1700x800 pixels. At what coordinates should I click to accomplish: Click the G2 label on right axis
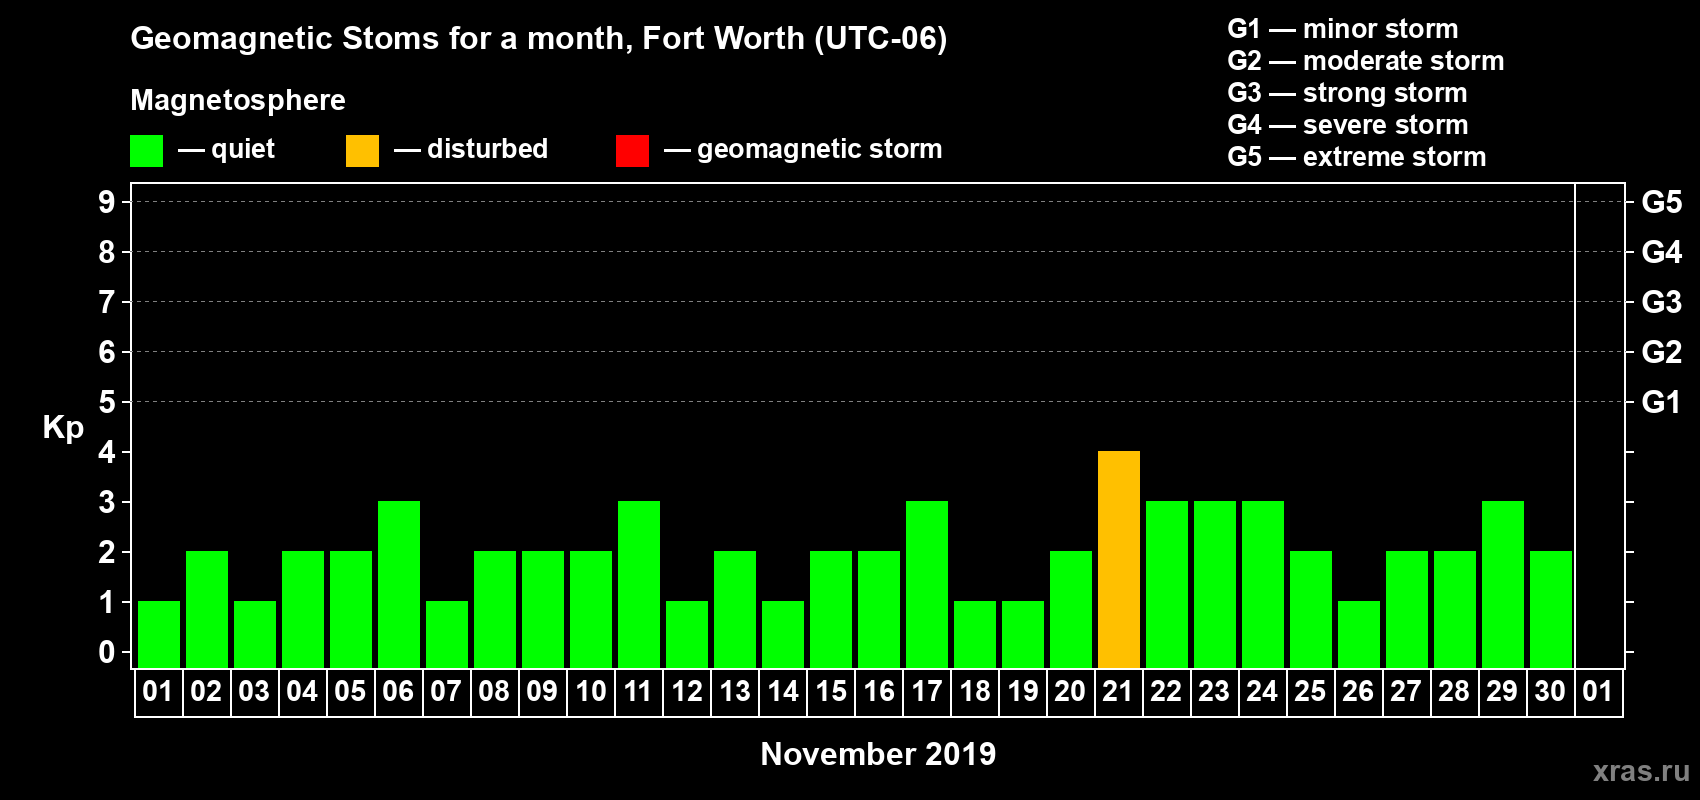point(1661,352)
